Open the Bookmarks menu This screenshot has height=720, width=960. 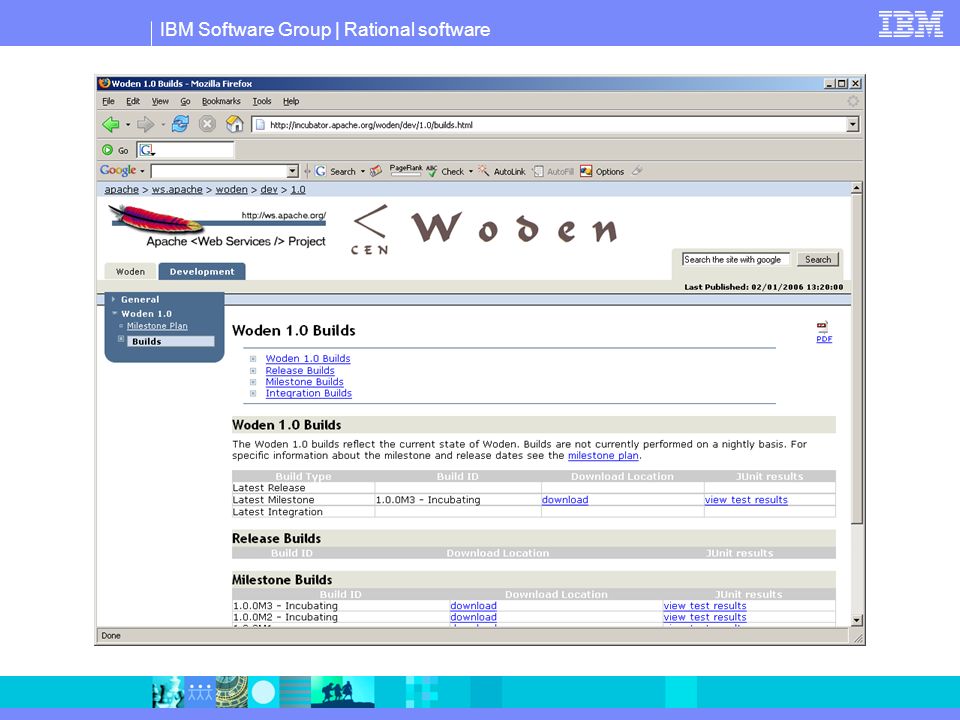221,101
